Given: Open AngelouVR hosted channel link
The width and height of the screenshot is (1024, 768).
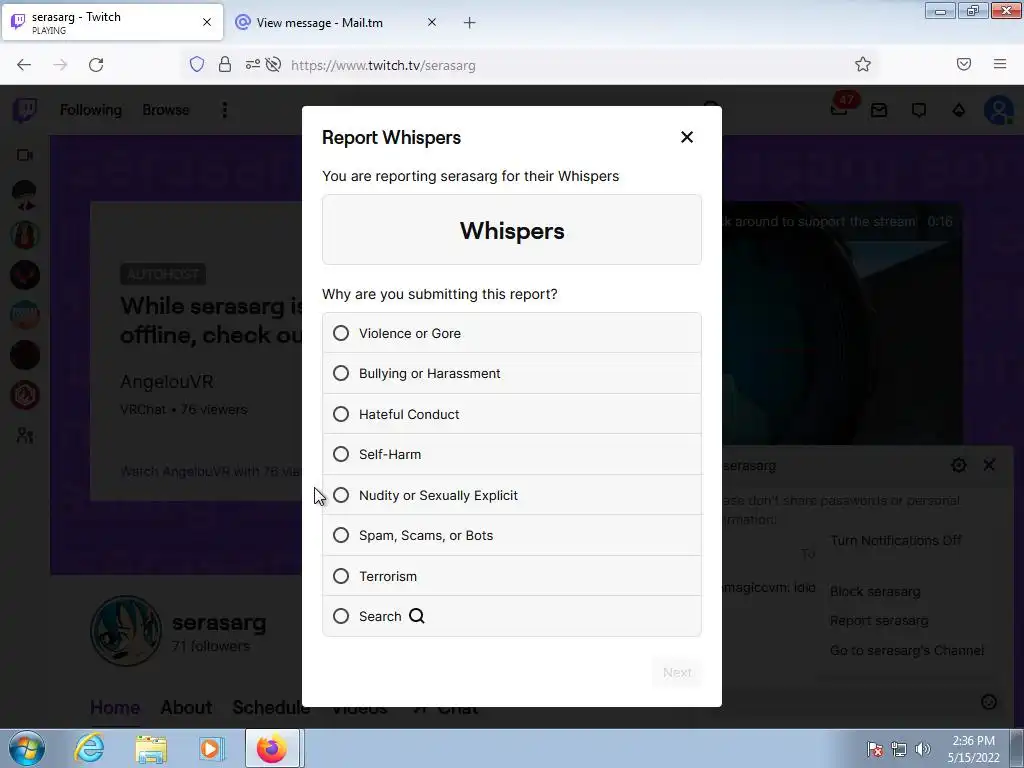Looking at the screenshot, I should click(167, 381).
